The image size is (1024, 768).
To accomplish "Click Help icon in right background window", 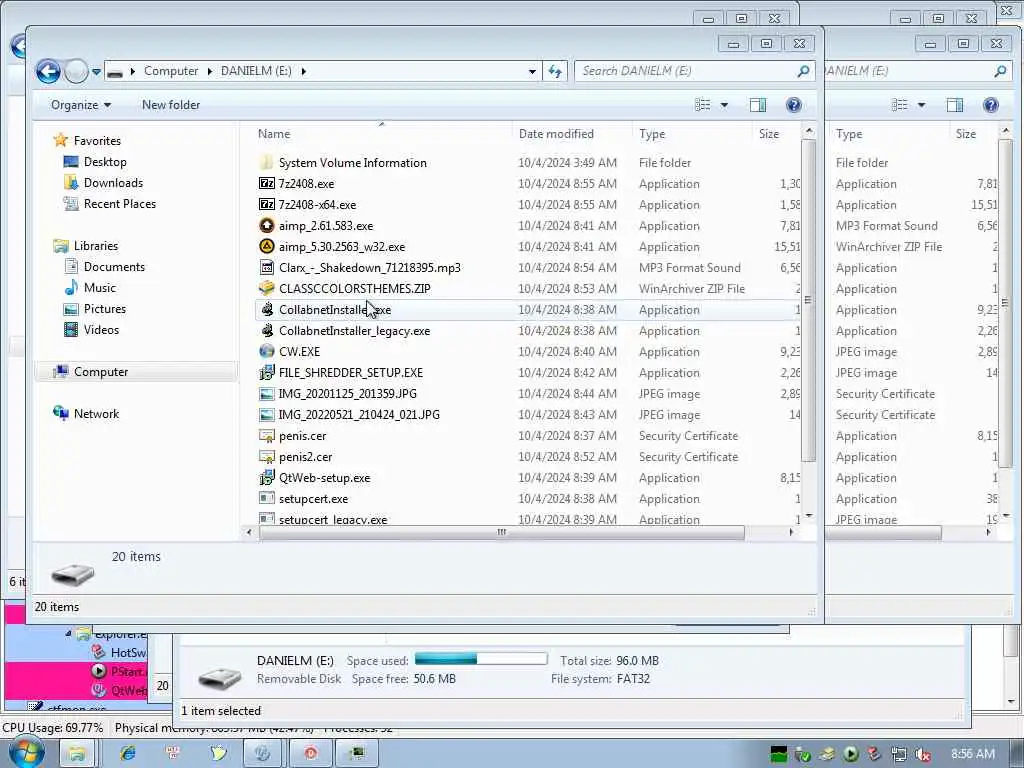I will (990, 105).
